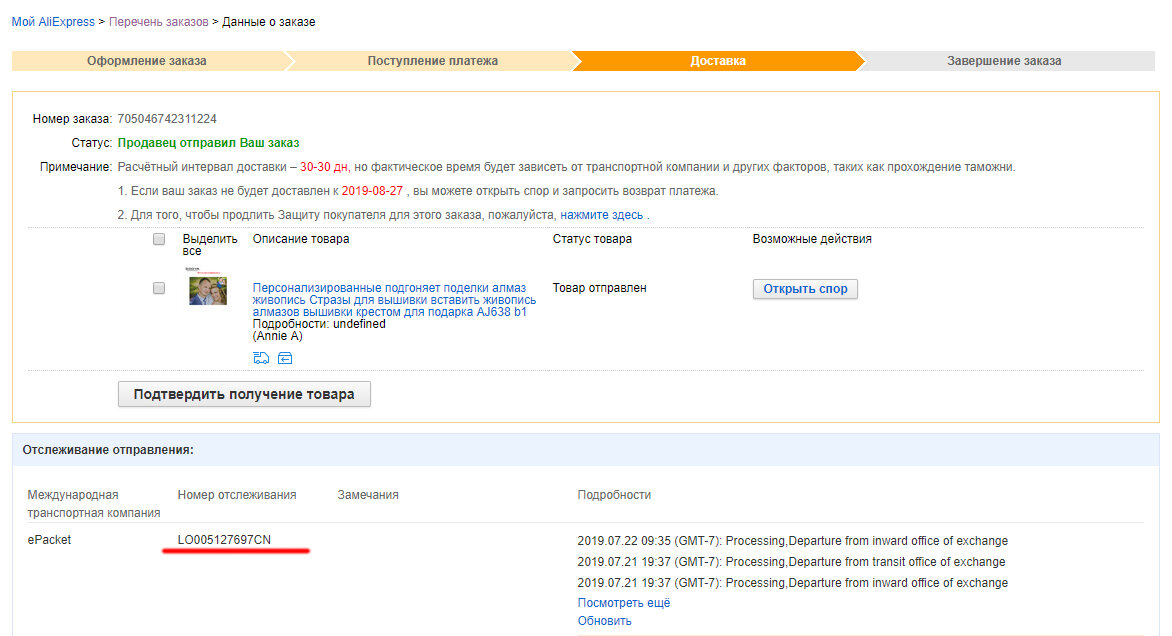1172x636 pixels.
Task: Click the 'Товар отправлен' item status
Action: pos(599,288)
